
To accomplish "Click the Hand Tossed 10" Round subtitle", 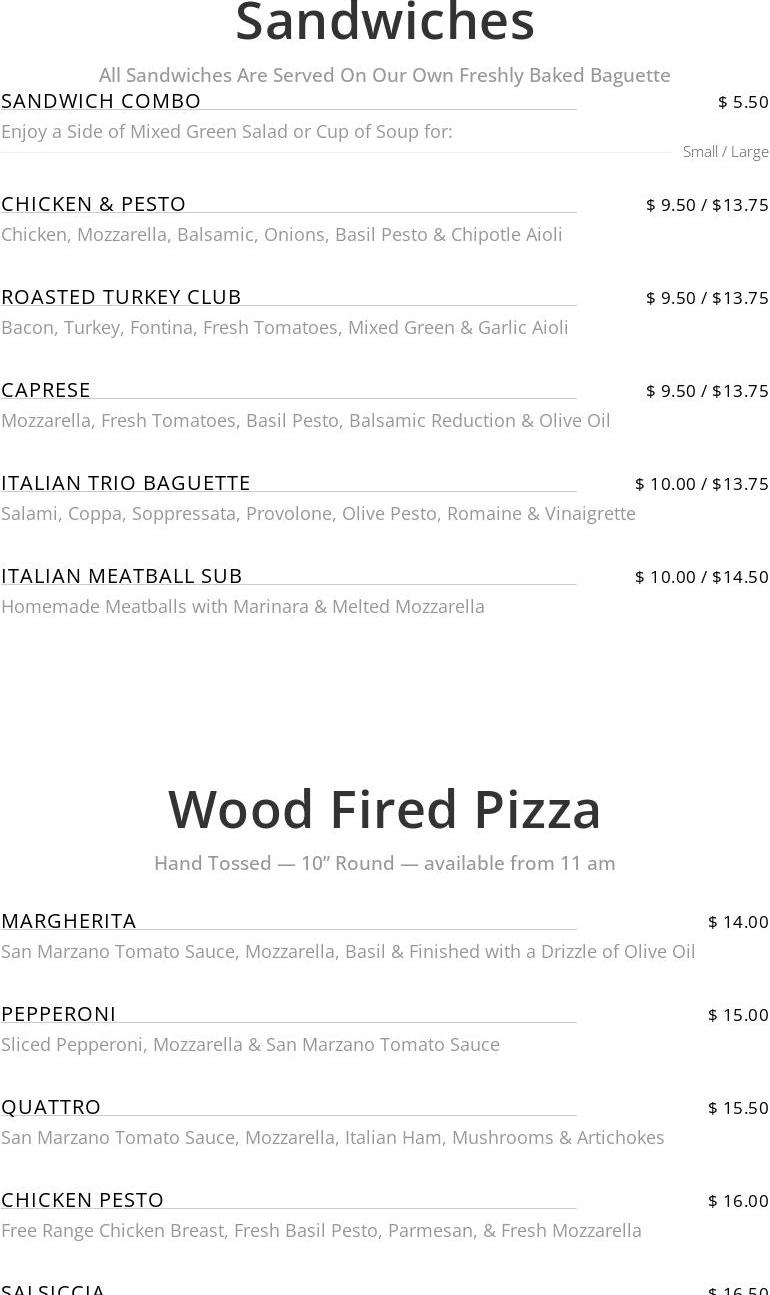I will tap(385, 863).
